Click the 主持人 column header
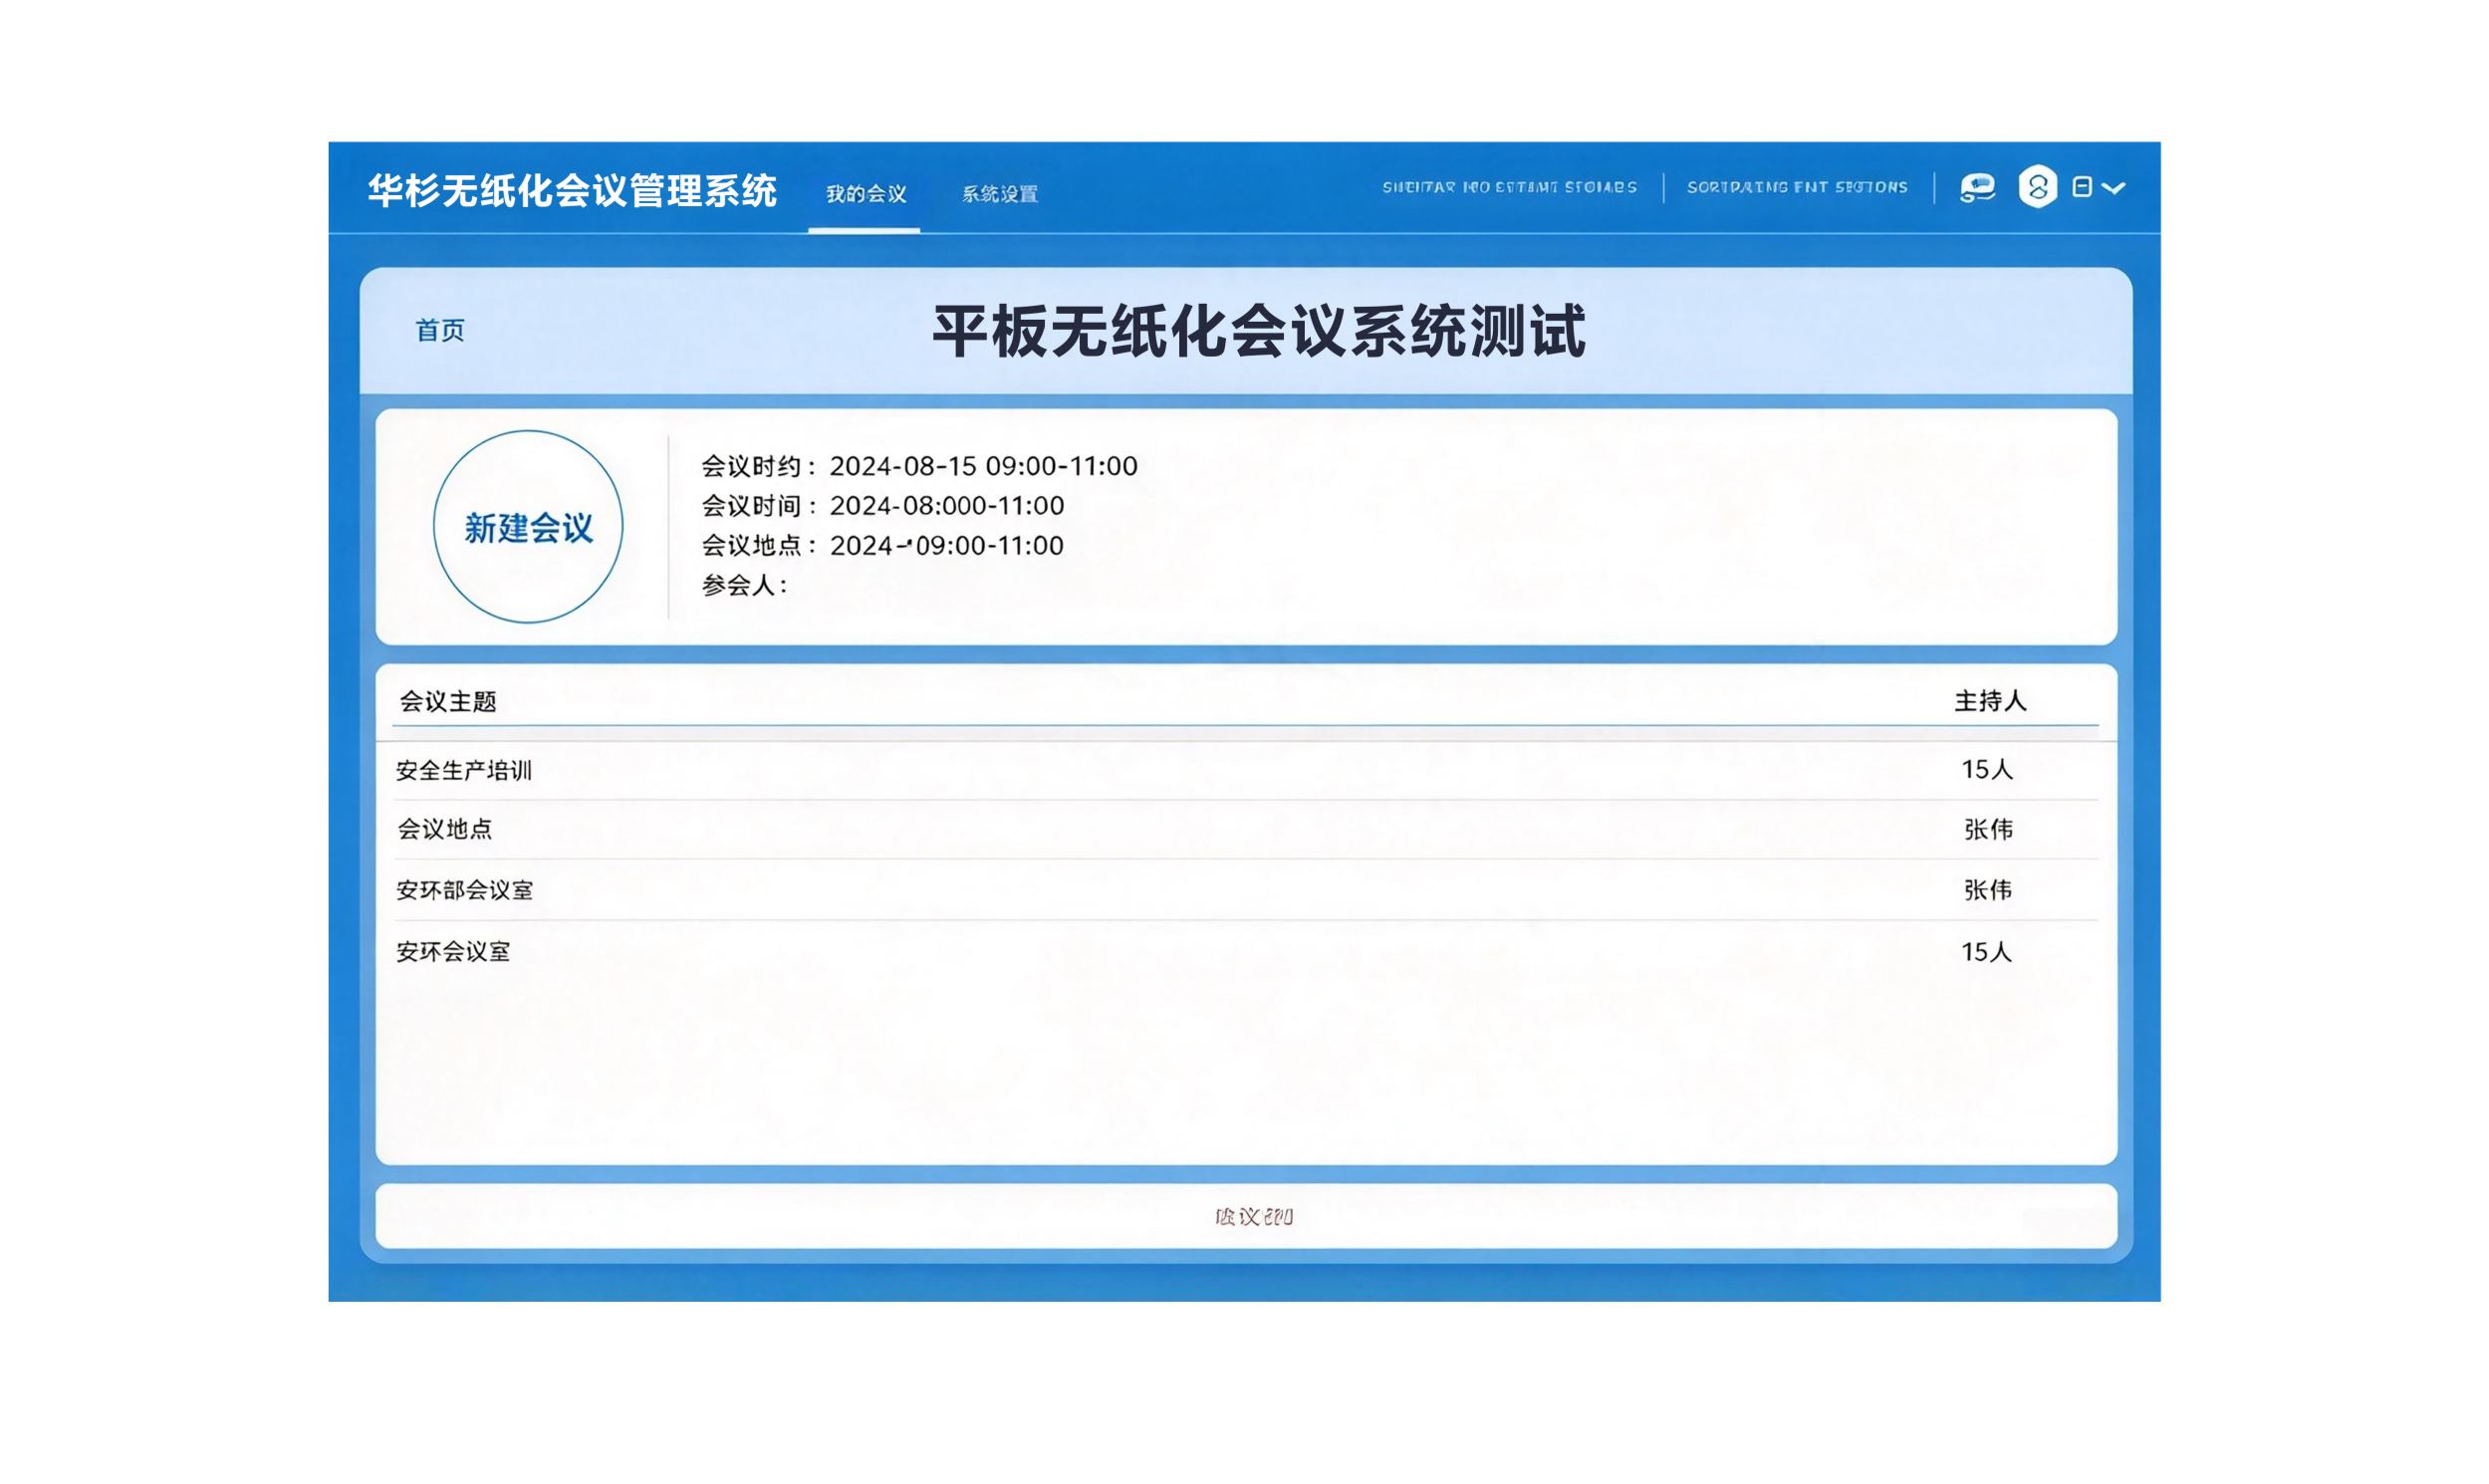 pyautogui.click(x=1990, y=702)
